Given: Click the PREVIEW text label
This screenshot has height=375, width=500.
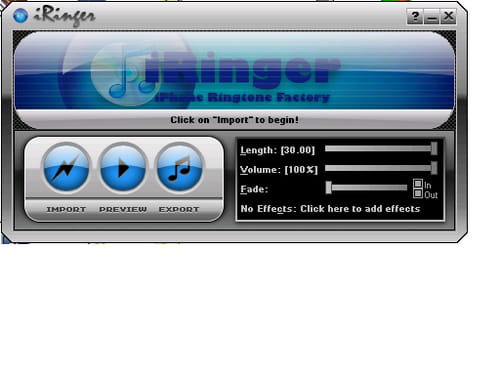Looking at the screenshot, I should tap(123, 209).
